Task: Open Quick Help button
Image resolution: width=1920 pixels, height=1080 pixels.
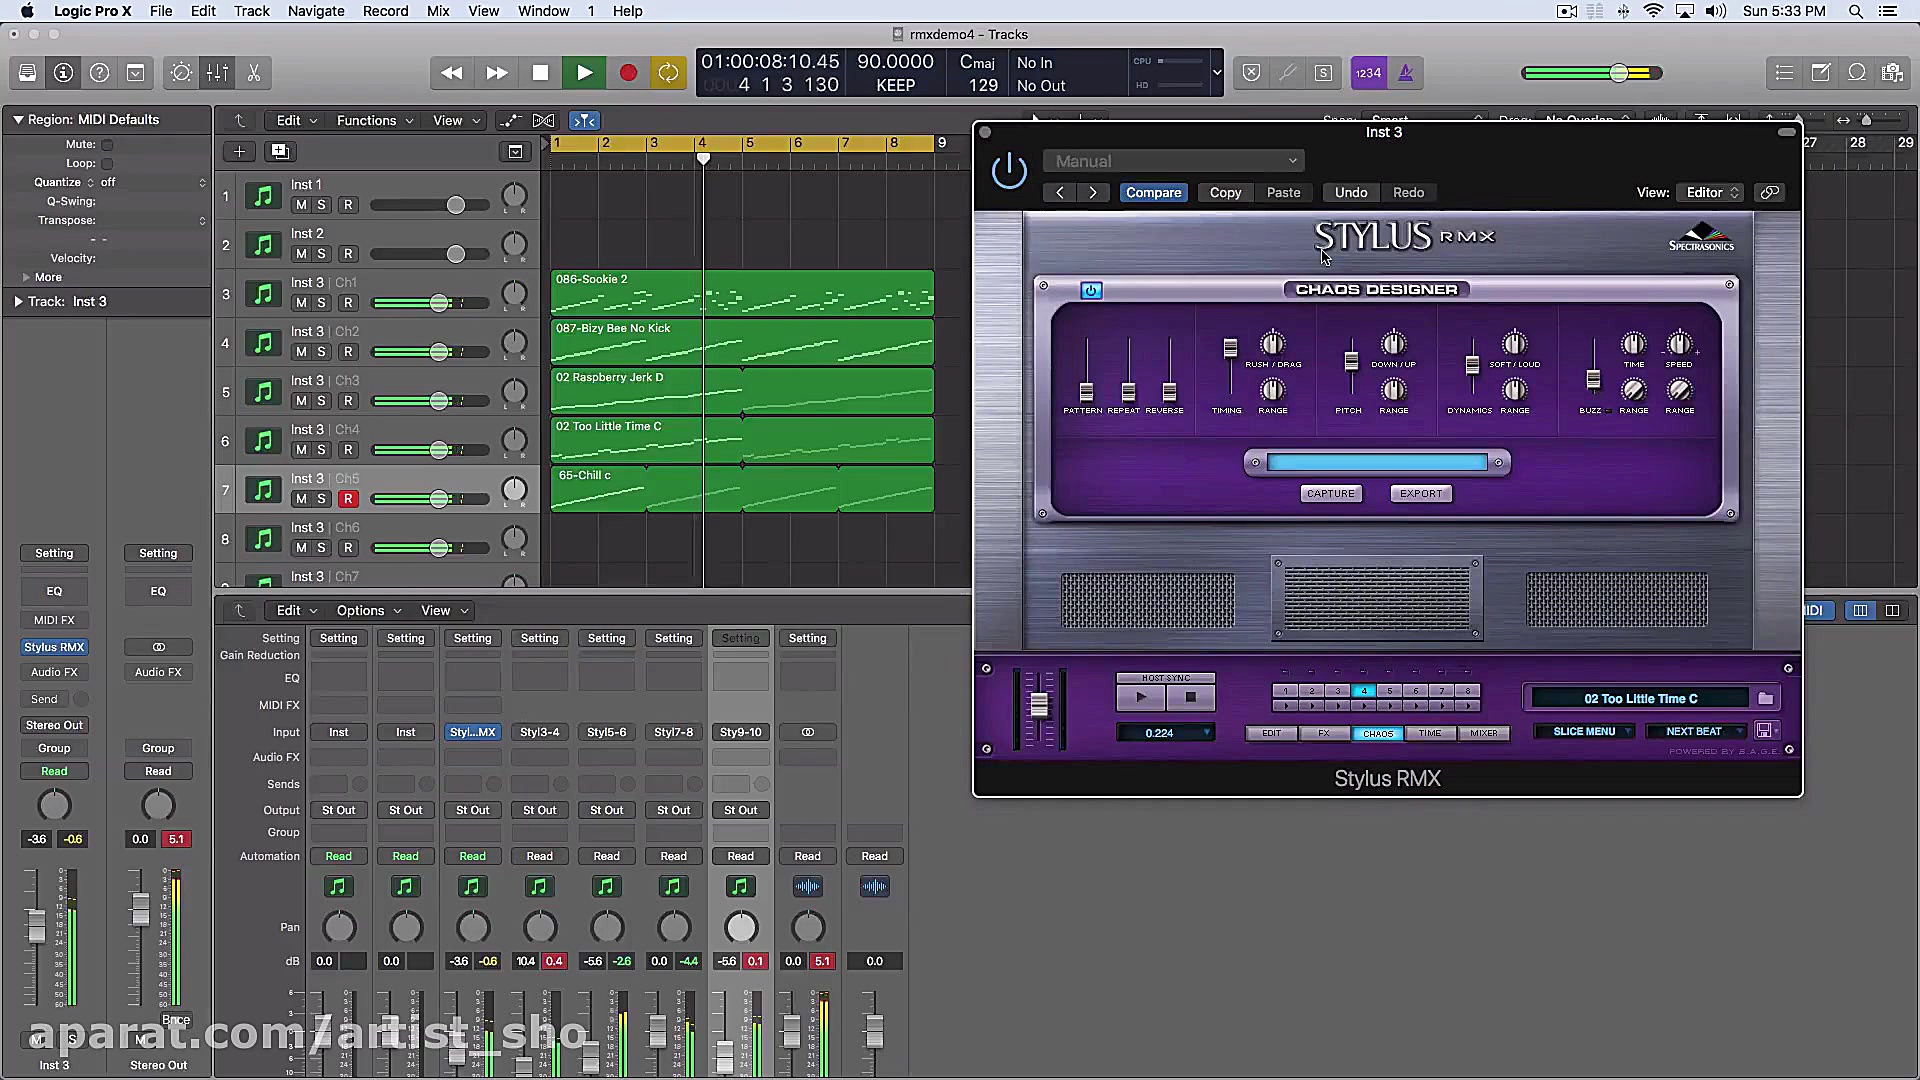Action: 99,73
